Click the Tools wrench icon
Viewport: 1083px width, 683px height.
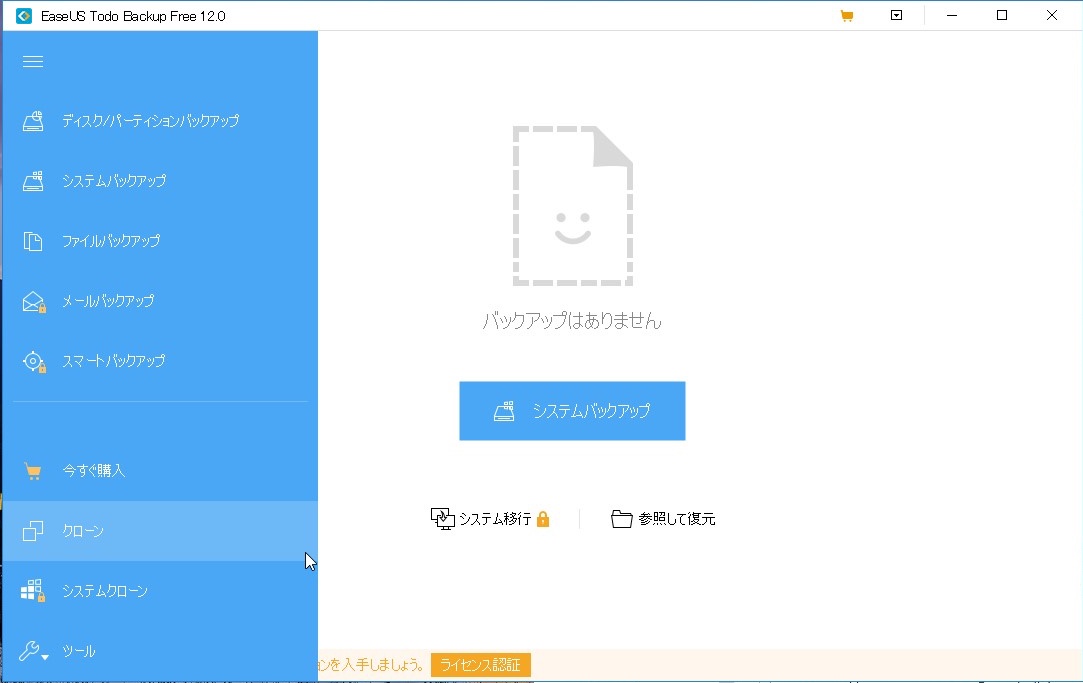tap(29, 651)
